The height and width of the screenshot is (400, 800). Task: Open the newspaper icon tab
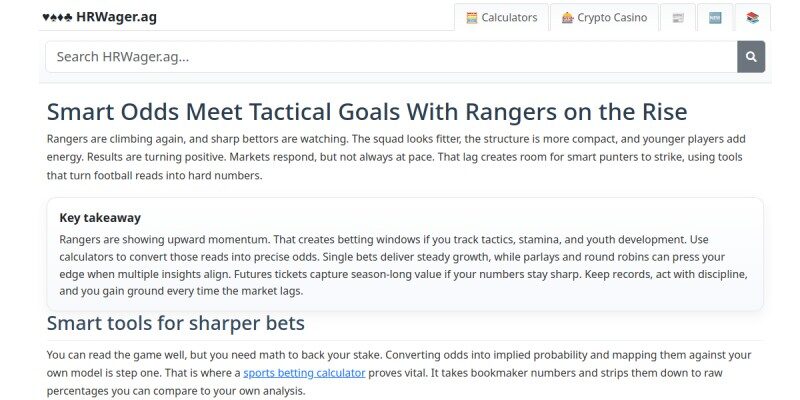678,17
